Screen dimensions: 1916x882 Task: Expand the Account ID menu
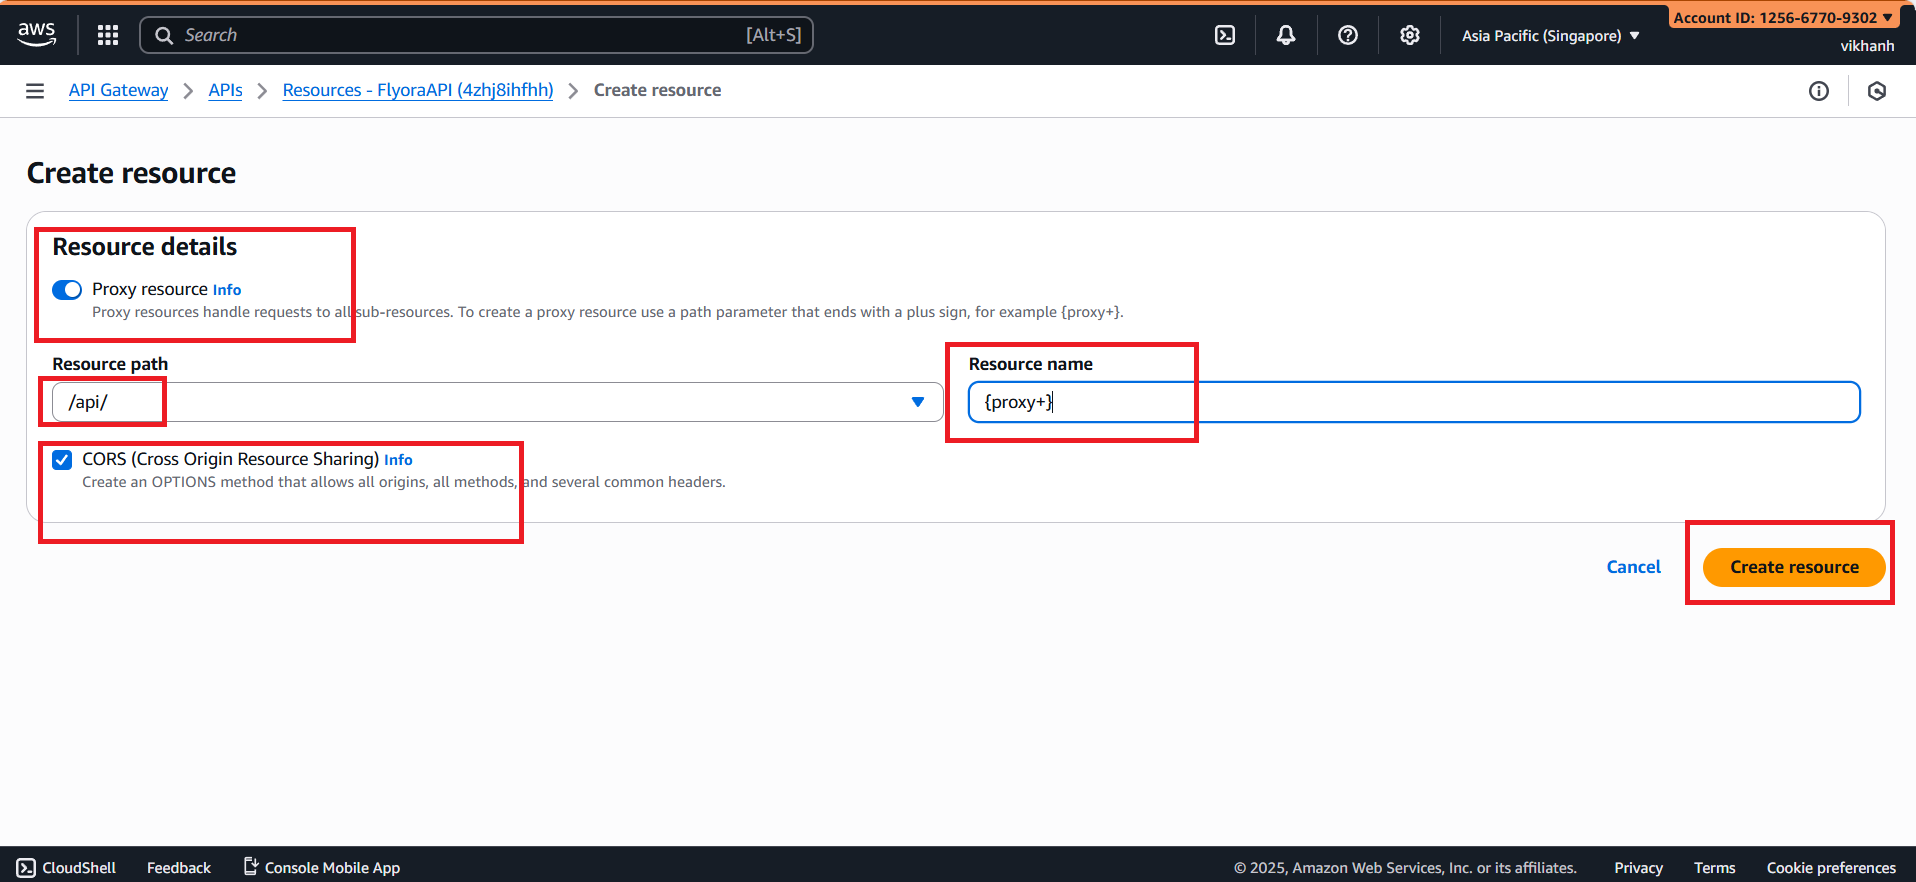click(x=1782, y=17)
